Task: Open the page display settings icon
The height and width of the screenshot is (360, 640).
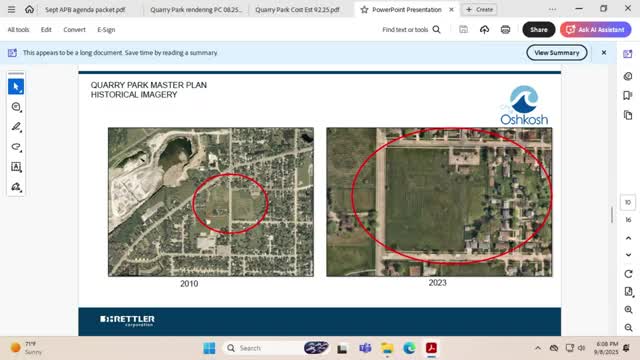Action: pyautogui.click(x=628, y=291)
